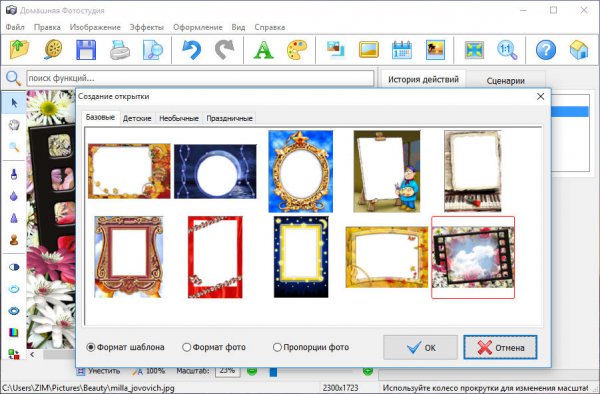Select the arrow pointer tool in sidebar
The height and width of the screenshot is (394, 600).
click(14, 103)
